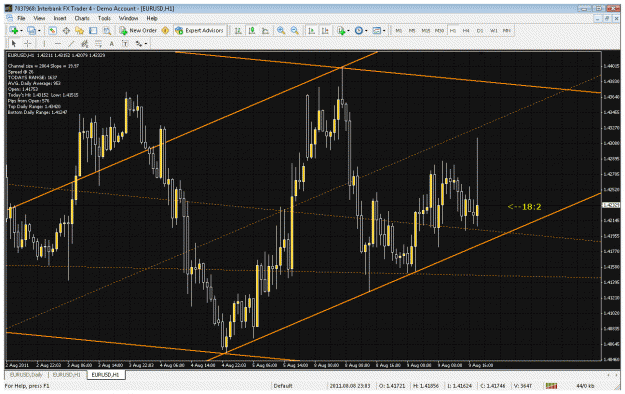Select the MN timeframe button
The height and width of the screenshot is (394, 625).
click(x=507, y=31)
